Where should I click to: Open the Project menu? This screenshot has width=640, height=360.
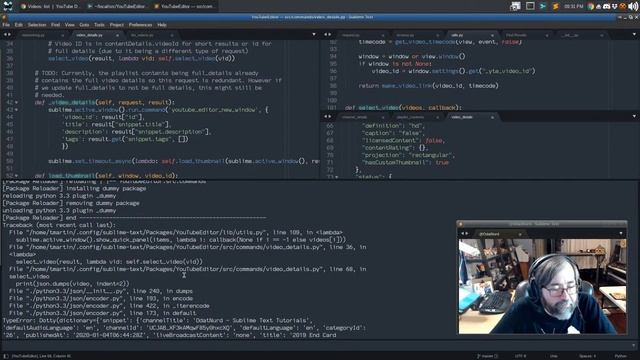[116, 25]
